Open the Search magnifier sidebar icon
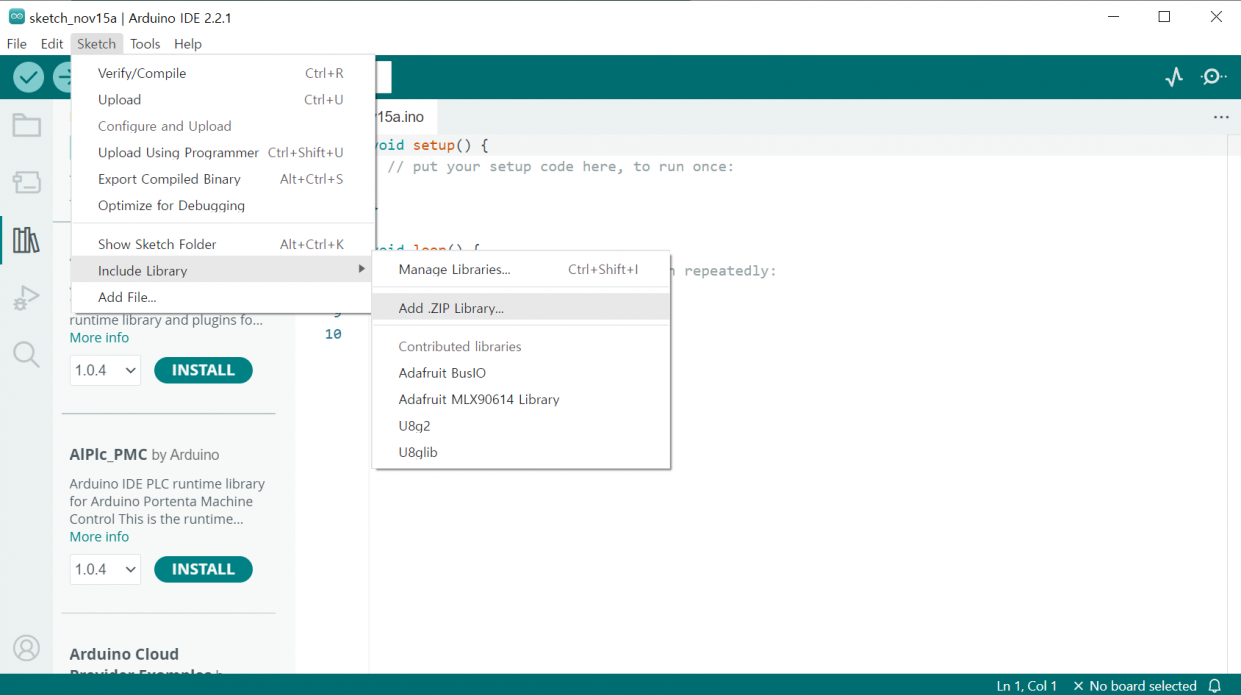The height and width of the screenshot is (695, 1241). click(x=26, y=354)
